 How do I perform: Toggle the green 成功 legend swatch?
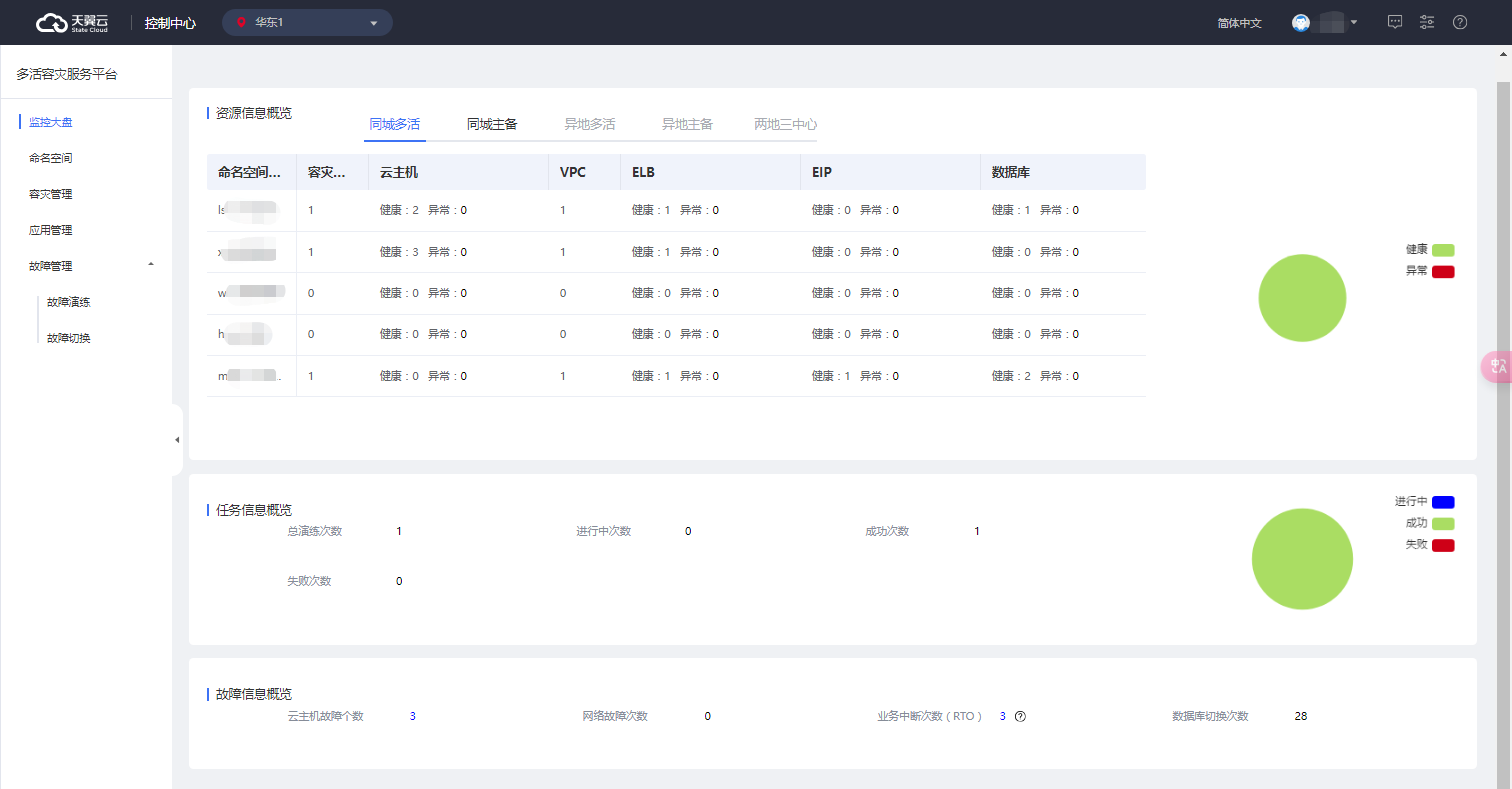coord(1443,524)
